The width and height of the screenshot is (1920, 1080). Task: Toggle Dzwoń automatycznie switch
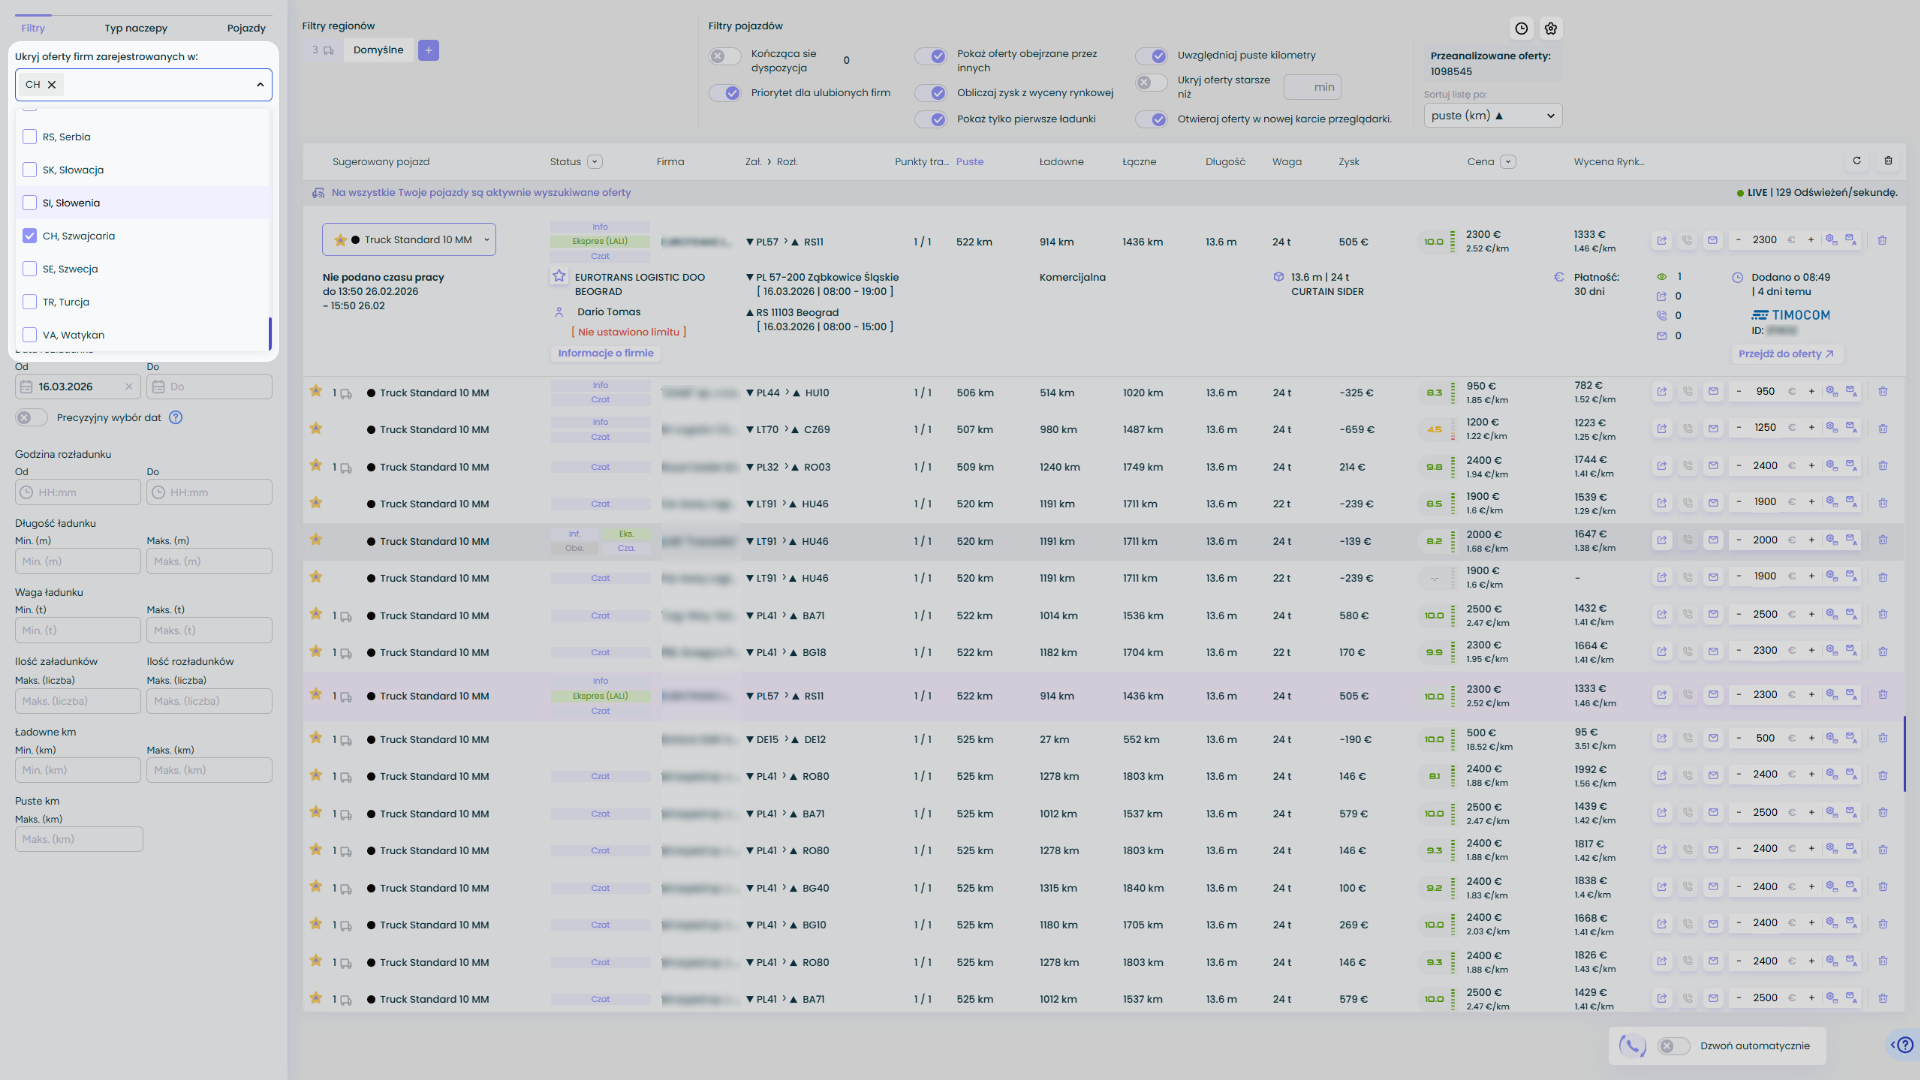point(1673,1046)
